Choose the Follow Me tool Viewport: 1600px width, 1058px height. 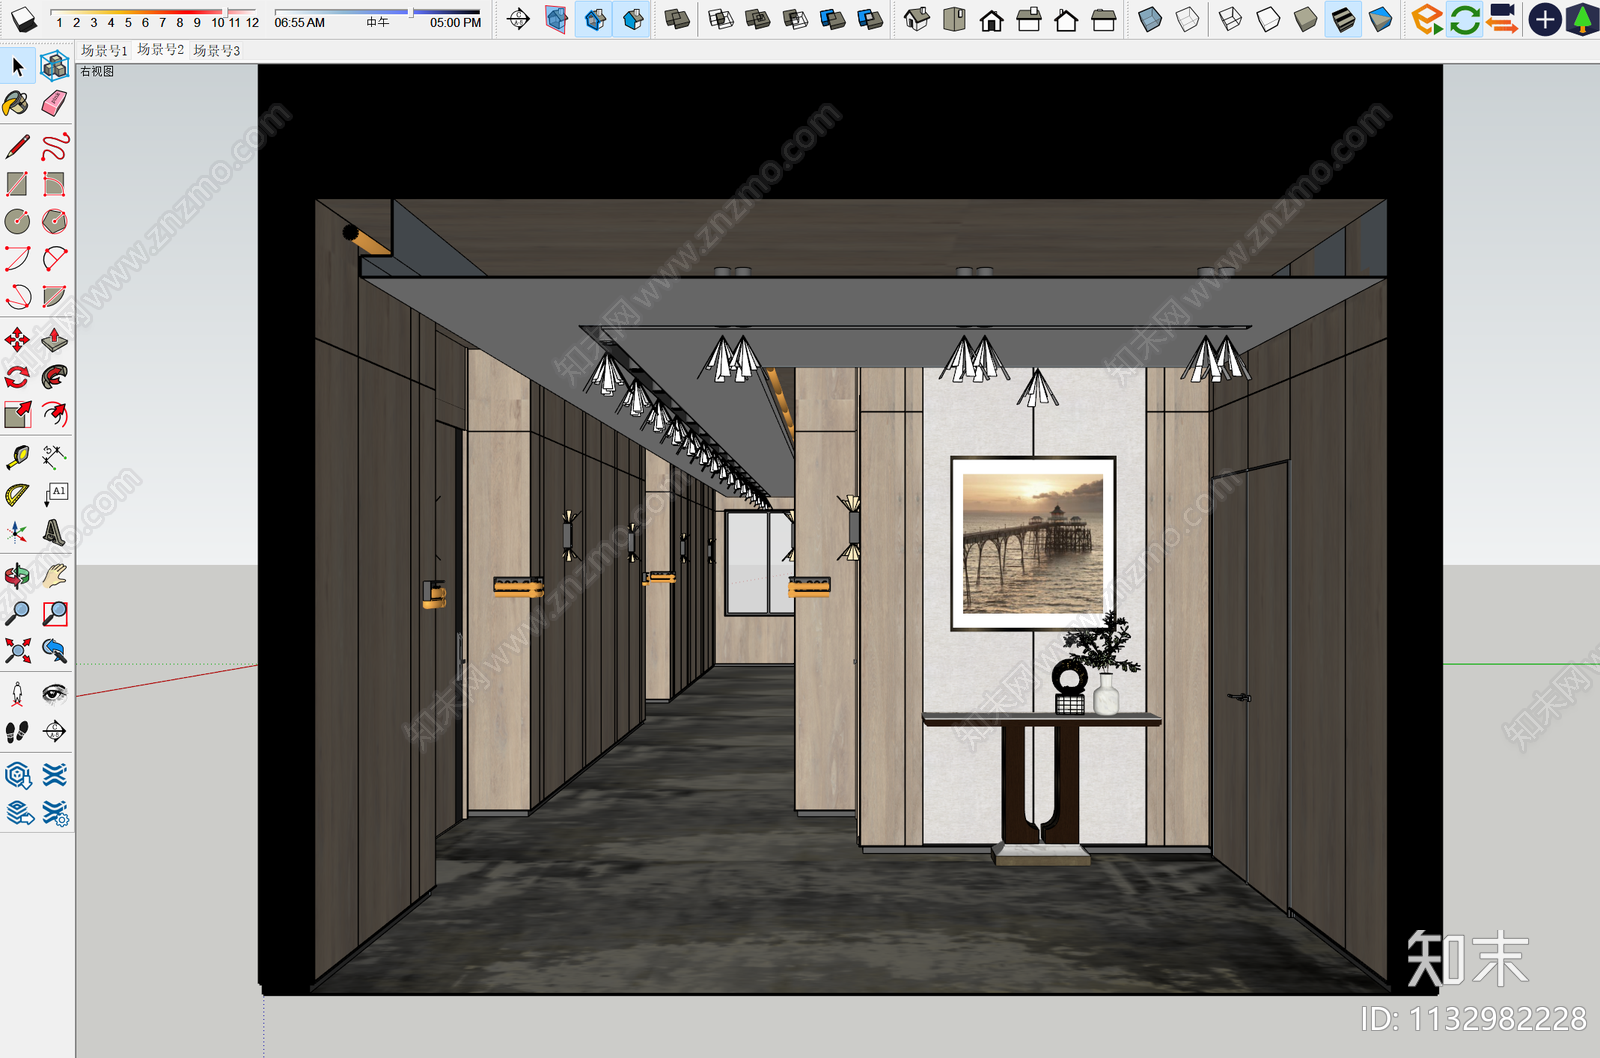point(54,377)
